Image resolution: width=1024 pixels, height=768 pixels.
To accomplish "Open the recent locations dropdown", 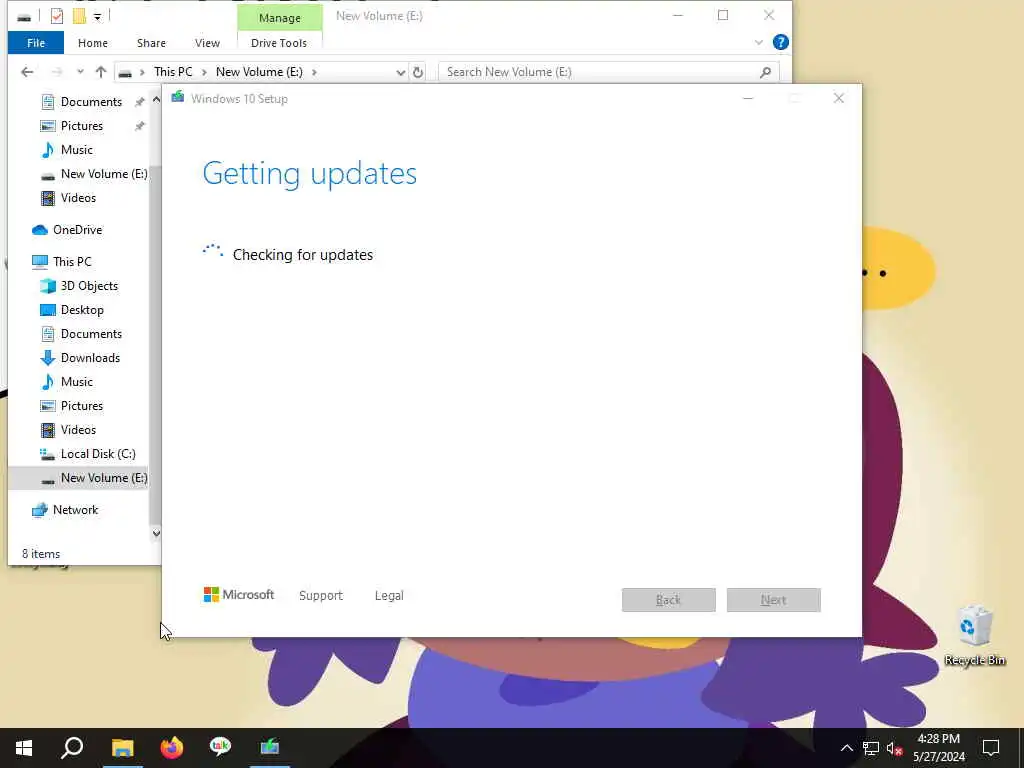I will tap(80, 72).
